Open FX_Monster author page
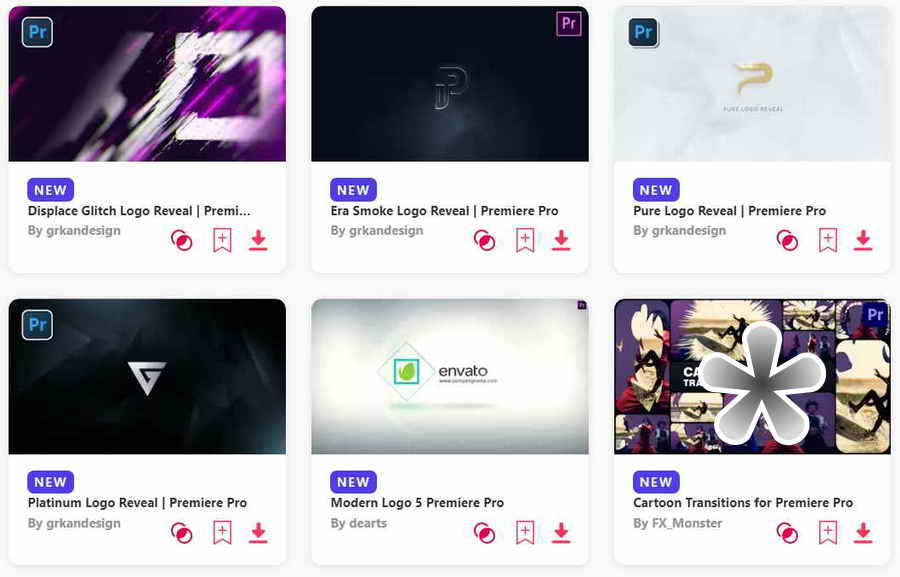This screenshot has height=577, width=900. pyautogui.click(x=678, y=523)
